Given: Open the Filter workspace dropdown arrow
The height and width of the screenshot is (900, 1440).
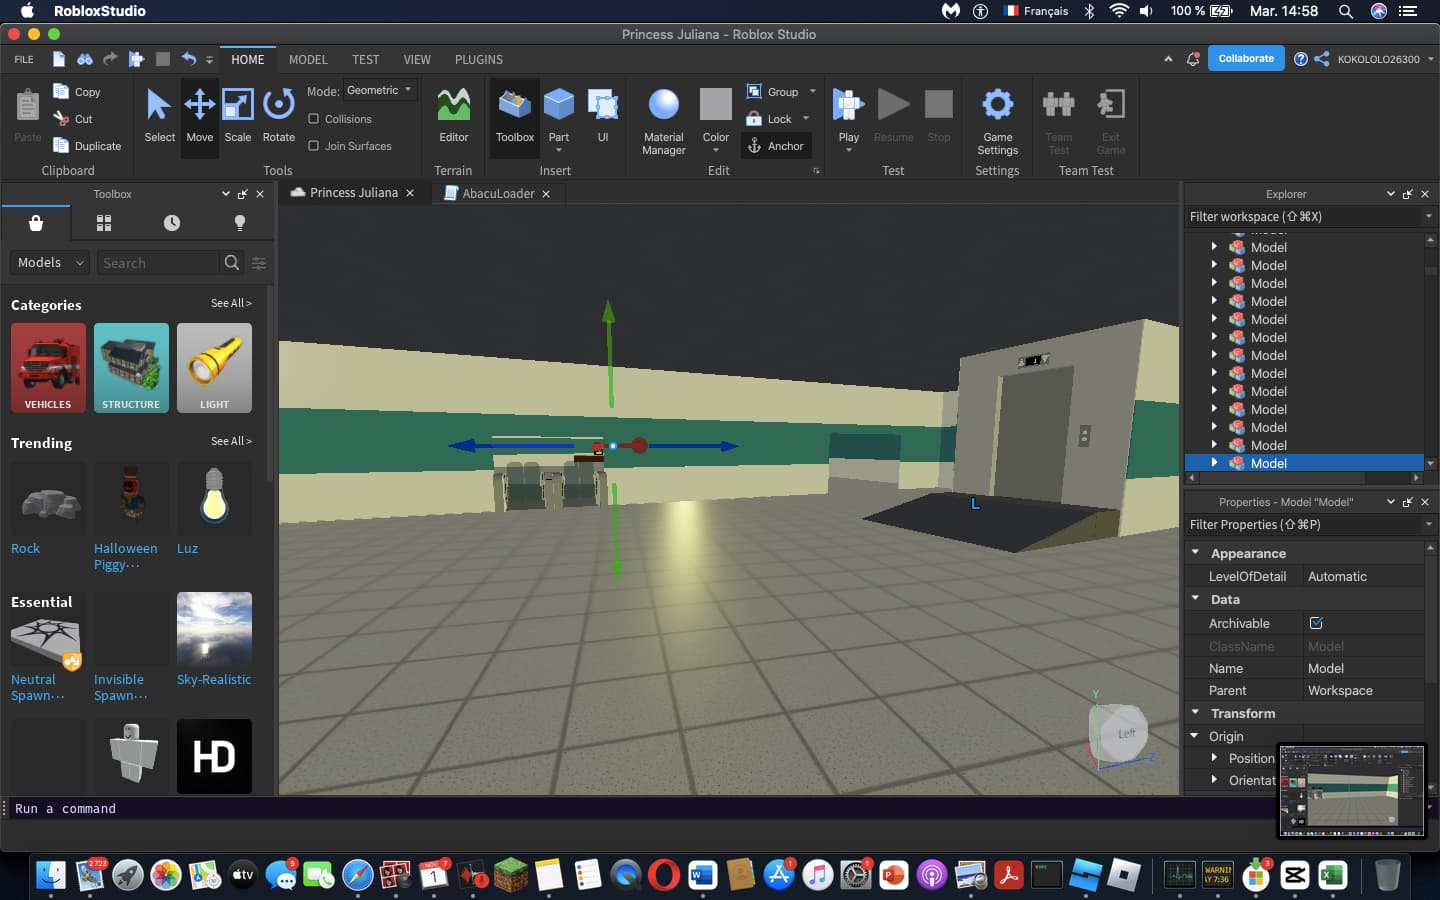Looking at the screenshot, I should click(x=1428, y=216).
